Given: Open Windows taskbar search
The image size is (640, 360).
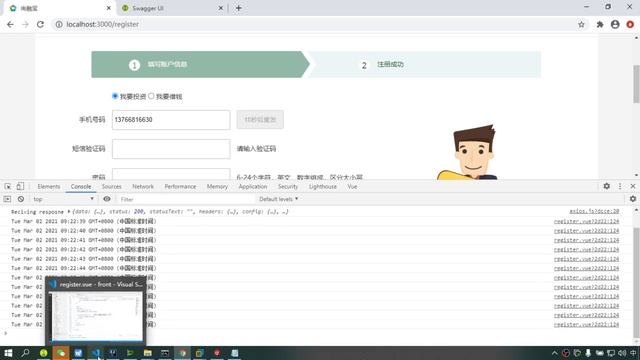Looking at the screenshot, I should (x=25, y=353).
